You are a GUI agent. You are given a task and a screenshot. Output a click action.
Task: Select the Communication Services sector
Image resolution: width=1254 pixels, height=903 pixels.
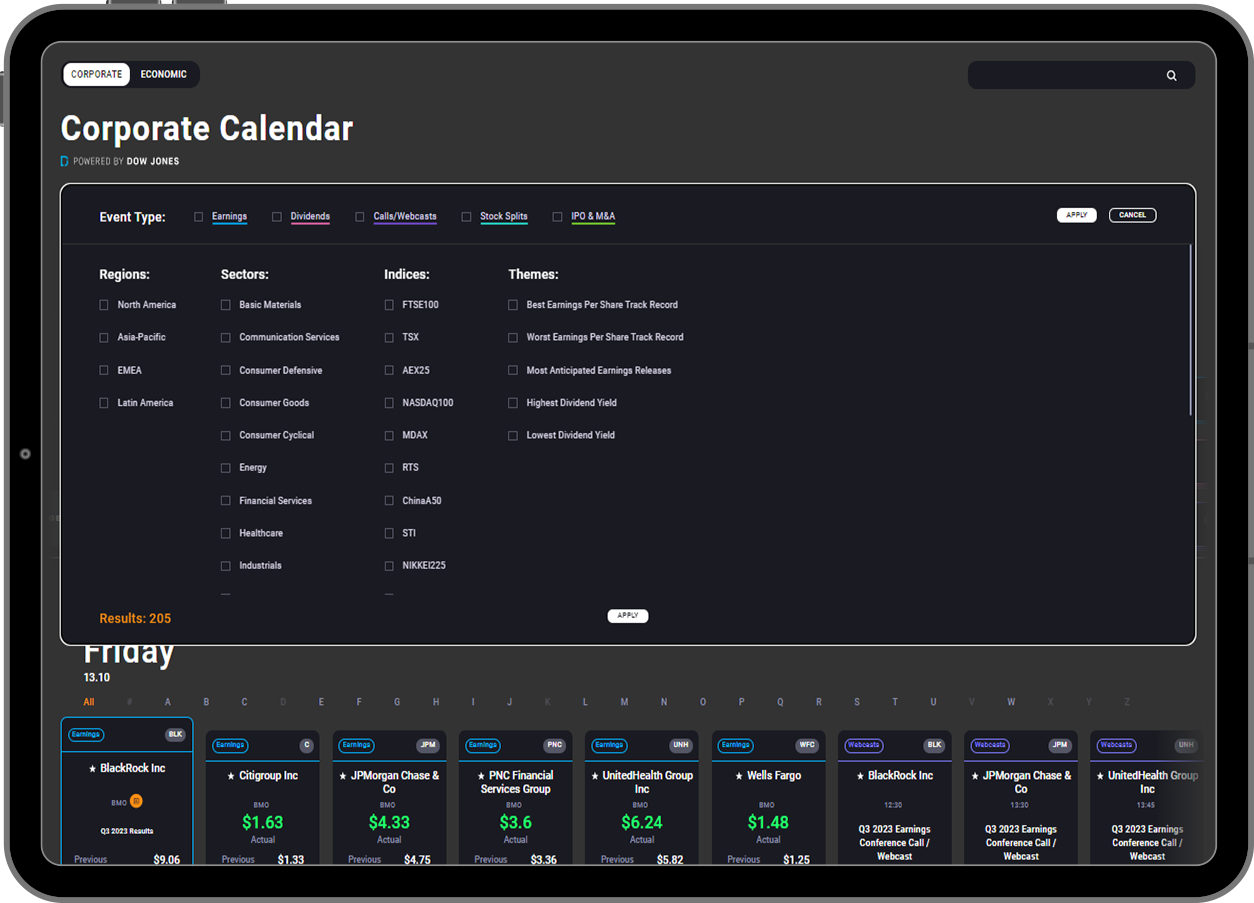226,338
